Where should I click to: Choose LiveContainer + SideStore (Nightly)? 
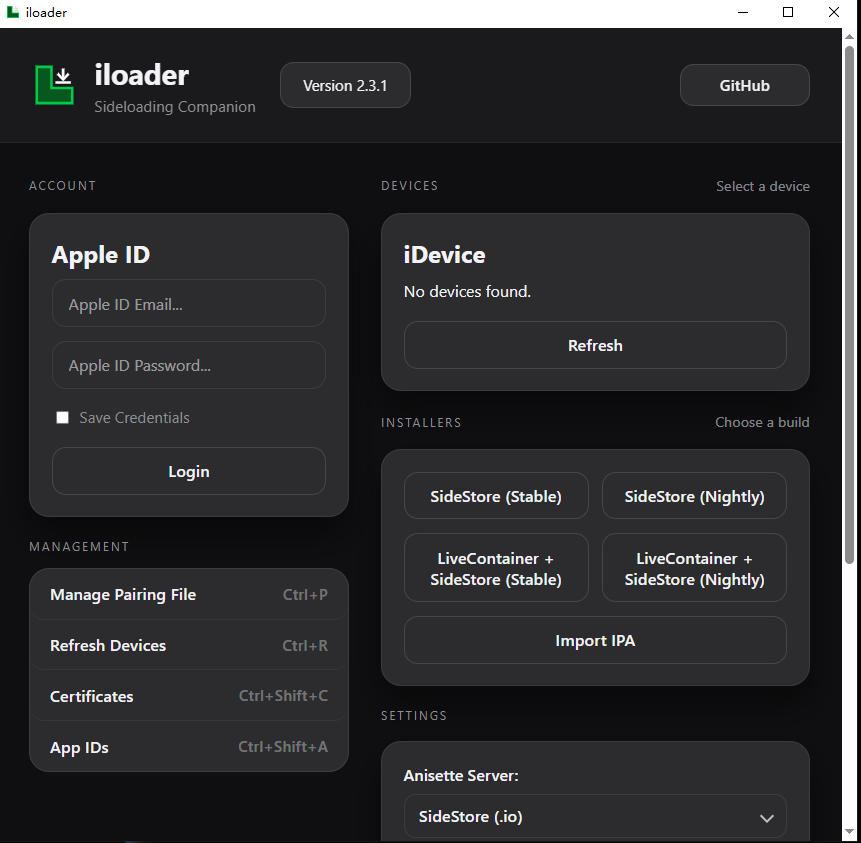(x=694, y=568)
